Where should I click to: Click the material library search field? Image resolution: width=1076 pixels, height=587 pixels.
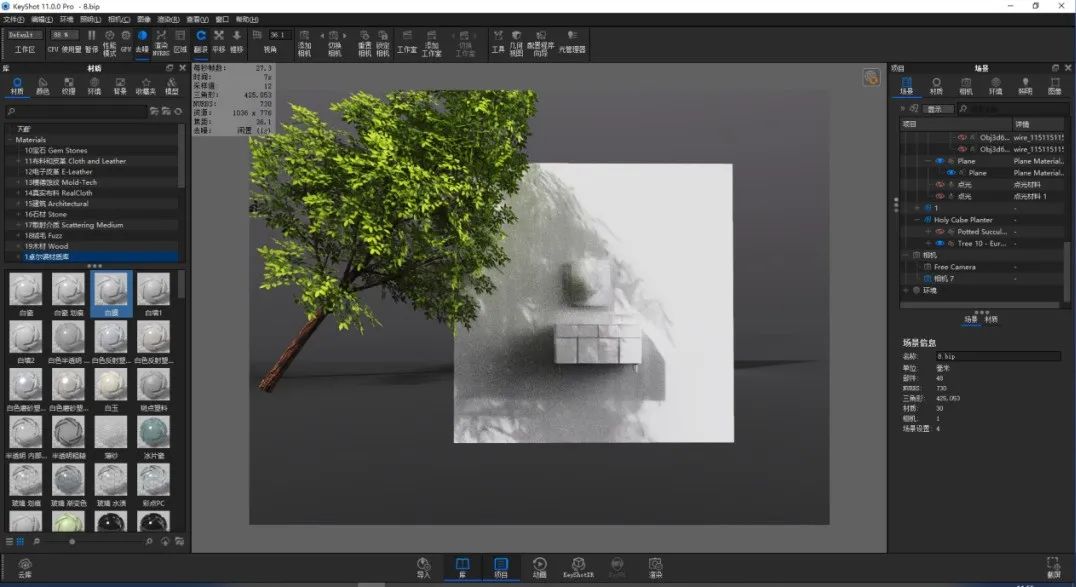75,111
